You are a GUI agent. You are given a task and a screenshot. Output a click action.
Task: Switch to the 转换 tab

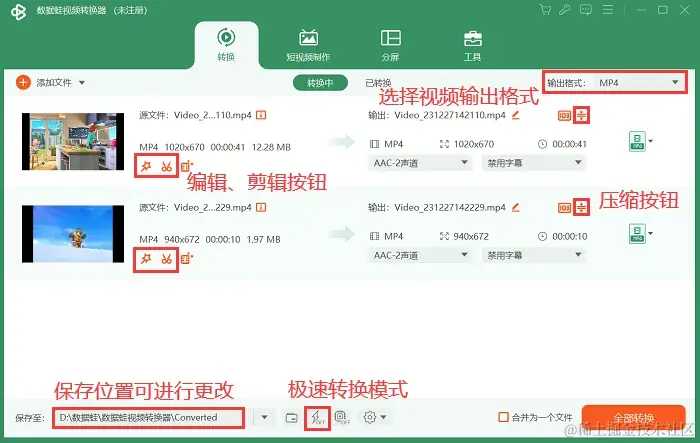[x=226, y=45]
